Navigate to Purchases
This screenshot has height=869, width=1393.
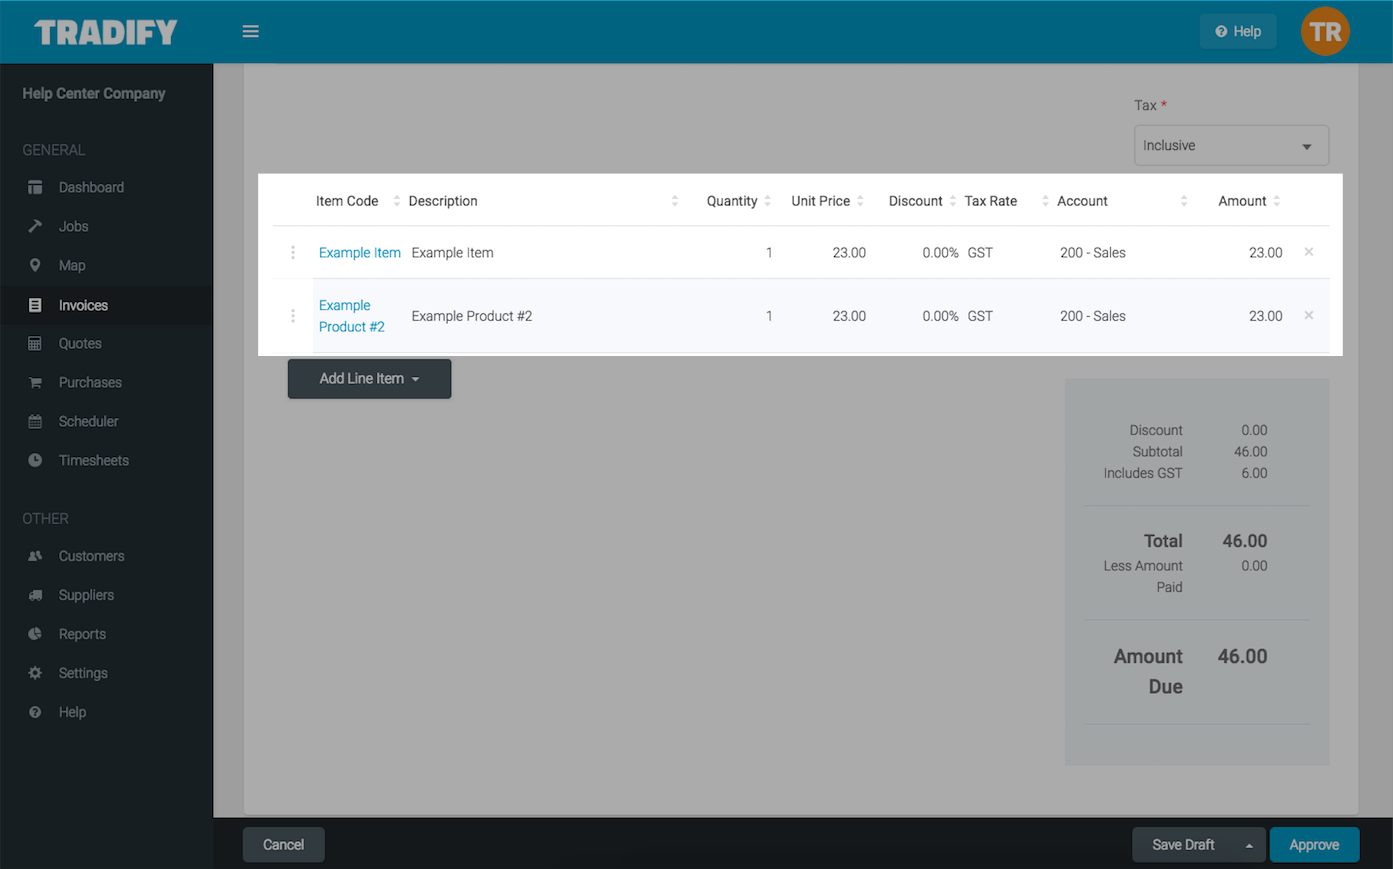(90, 382)
